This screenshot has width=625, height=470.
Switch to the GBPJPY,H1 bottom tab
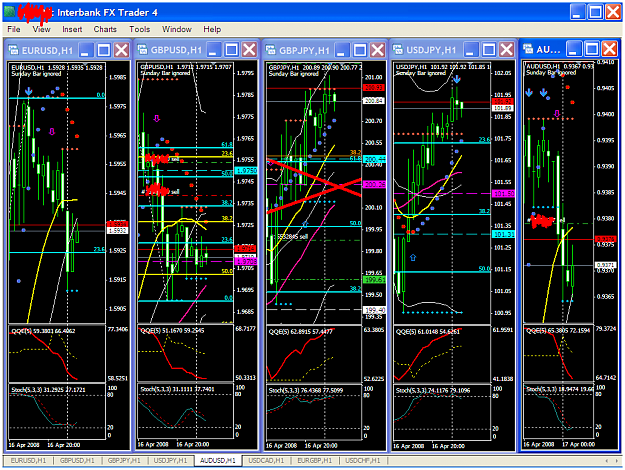(124, 460)
